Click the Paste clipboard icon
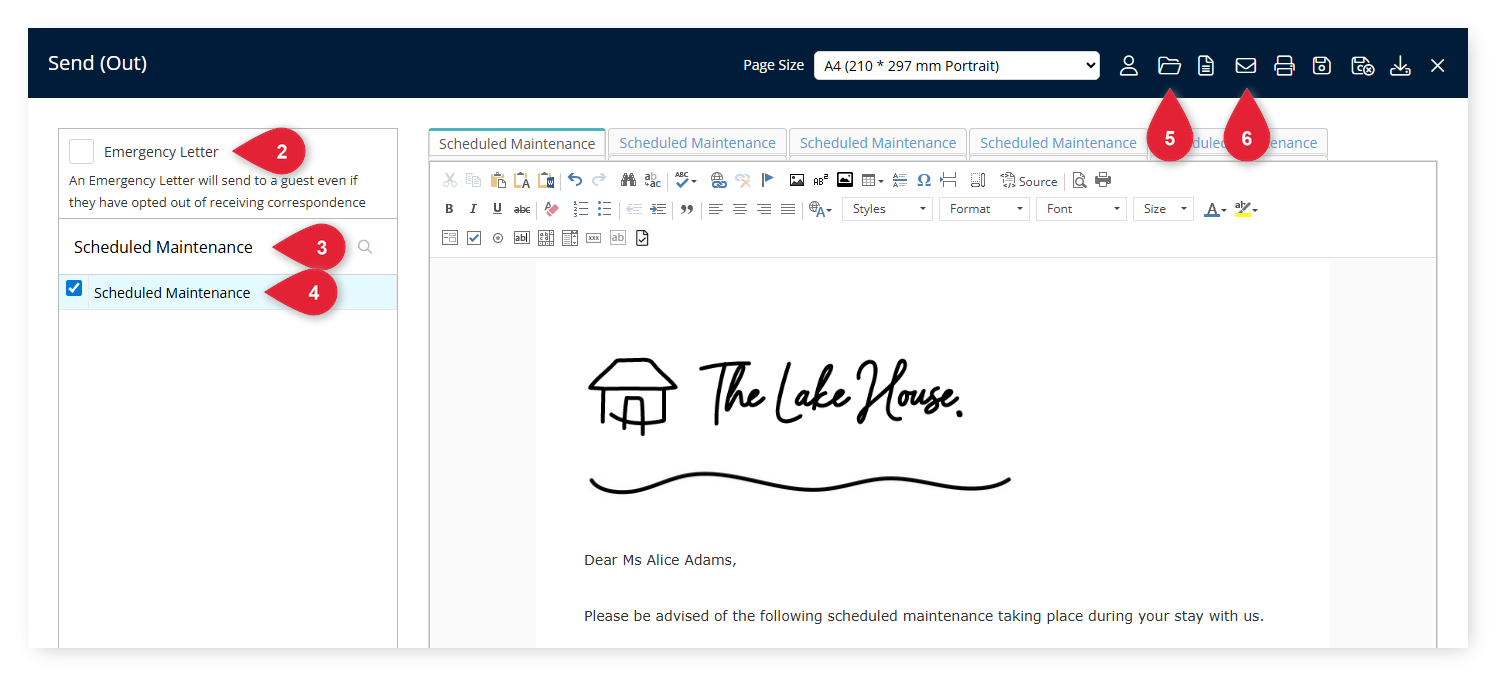Screen dimensions: 1496x676 coord(498,180)
